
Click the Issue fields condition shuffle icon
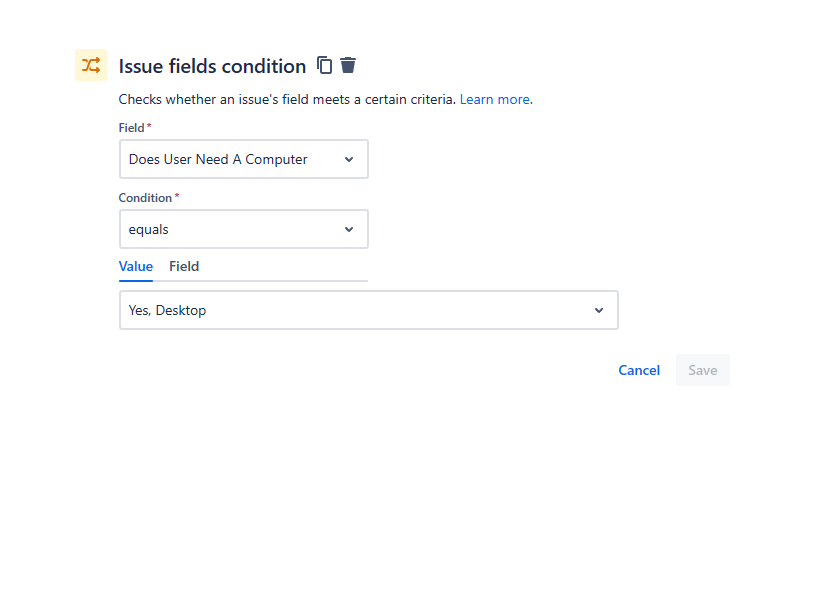[90, 65]
